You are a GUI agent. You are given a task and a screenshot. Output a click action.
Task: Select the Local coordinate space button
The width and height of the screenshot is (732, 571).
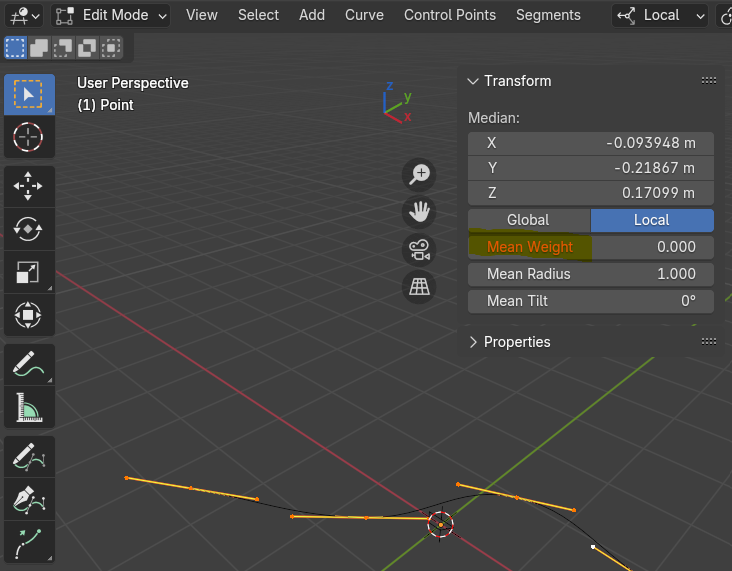652,220
